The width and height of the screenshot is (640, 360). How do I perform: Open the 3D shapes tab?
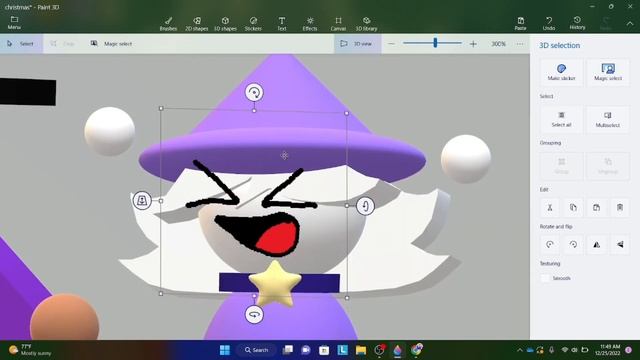[225, 24]
